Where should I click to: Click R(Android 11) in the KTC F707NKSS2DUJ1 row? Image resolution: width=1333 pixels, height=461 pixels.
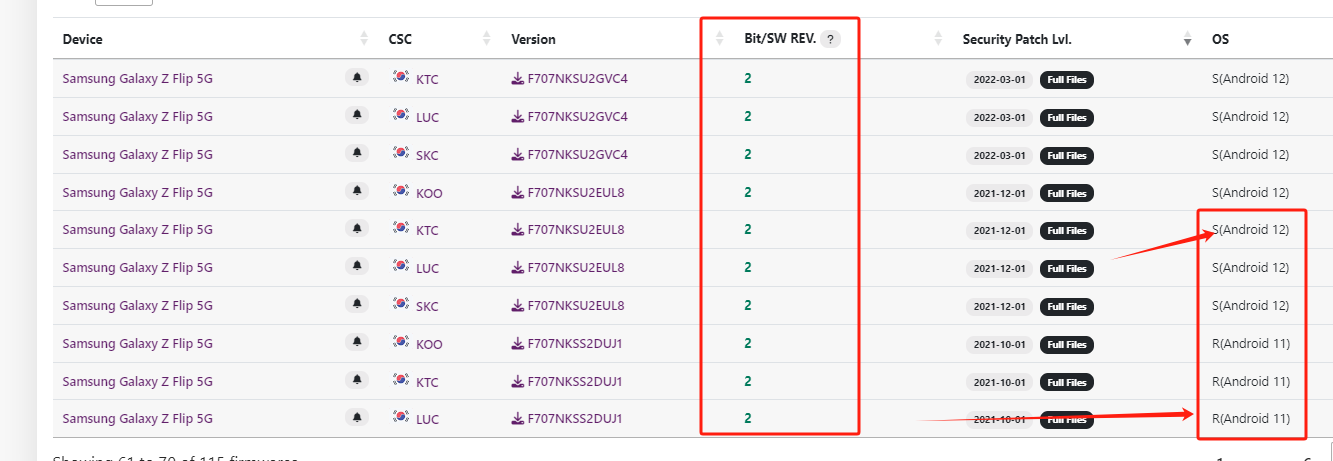[1250, 381]
